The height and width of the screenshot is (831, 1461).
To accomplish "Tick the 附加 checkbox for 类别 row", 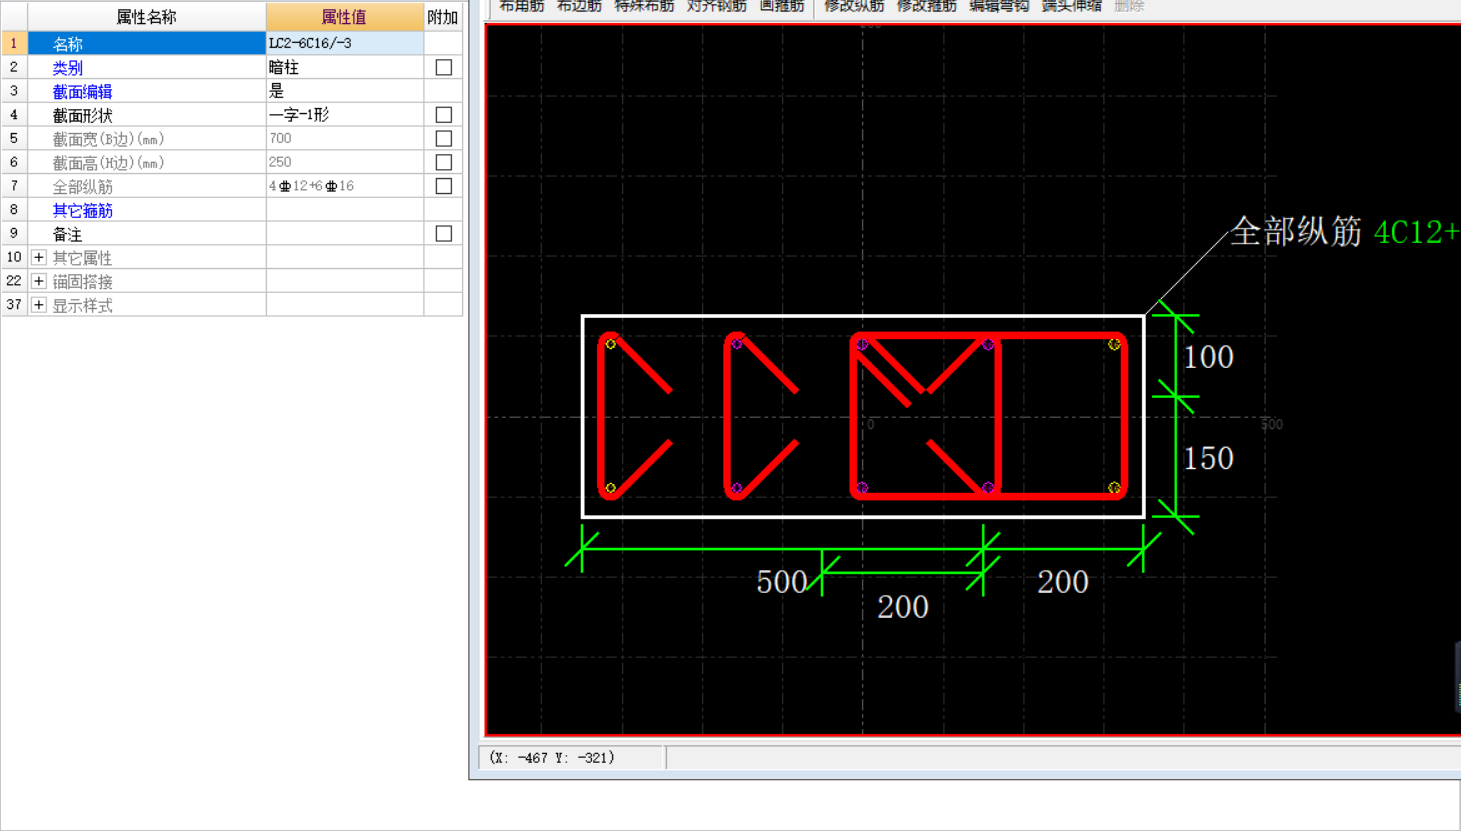I will pyautogui.click(x=444, y=67).
